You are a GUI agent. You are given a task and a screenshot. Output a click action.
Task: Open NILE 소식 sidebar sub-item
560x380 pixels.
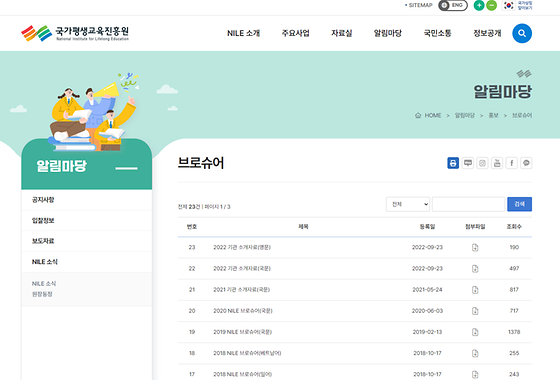[x=44, y=284]
